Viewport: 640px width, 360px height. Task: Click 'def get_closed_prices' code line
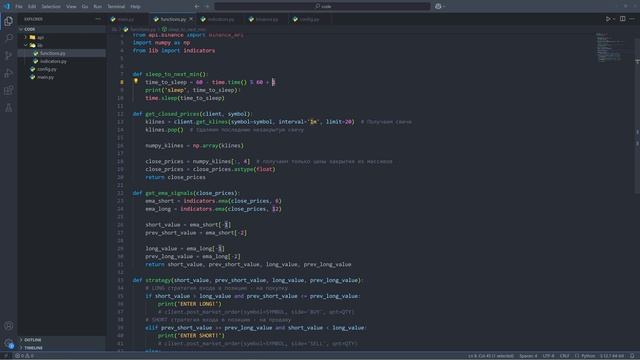pyautogui.click(x=193, y=114)
